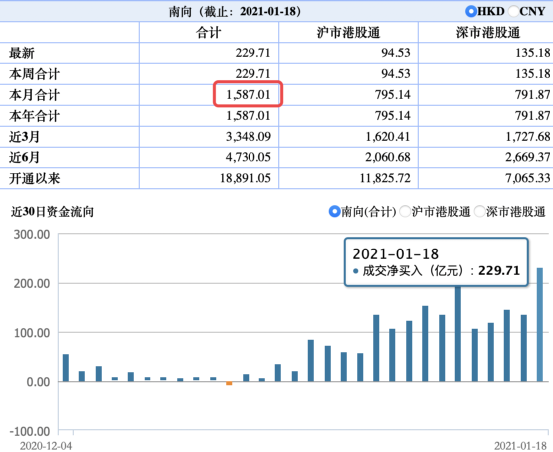Select 深市港股通 chart radio option

point(480,212)
